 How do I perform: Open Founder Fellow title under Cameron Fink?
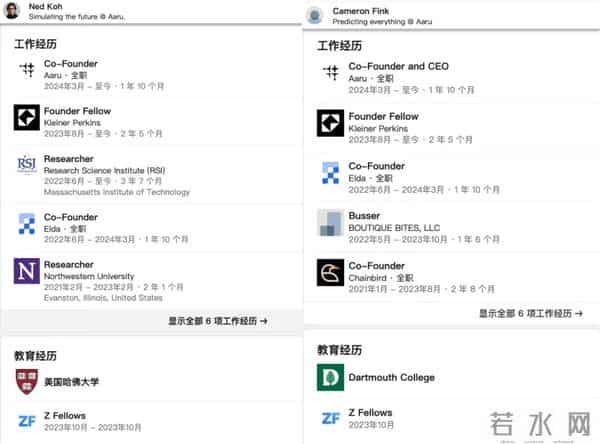tap(383, 116)
